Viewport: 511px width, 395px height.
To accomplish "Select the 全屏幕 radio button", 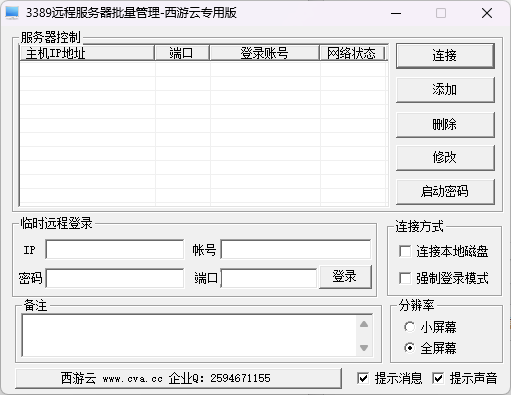I will [x=409, y=348].
